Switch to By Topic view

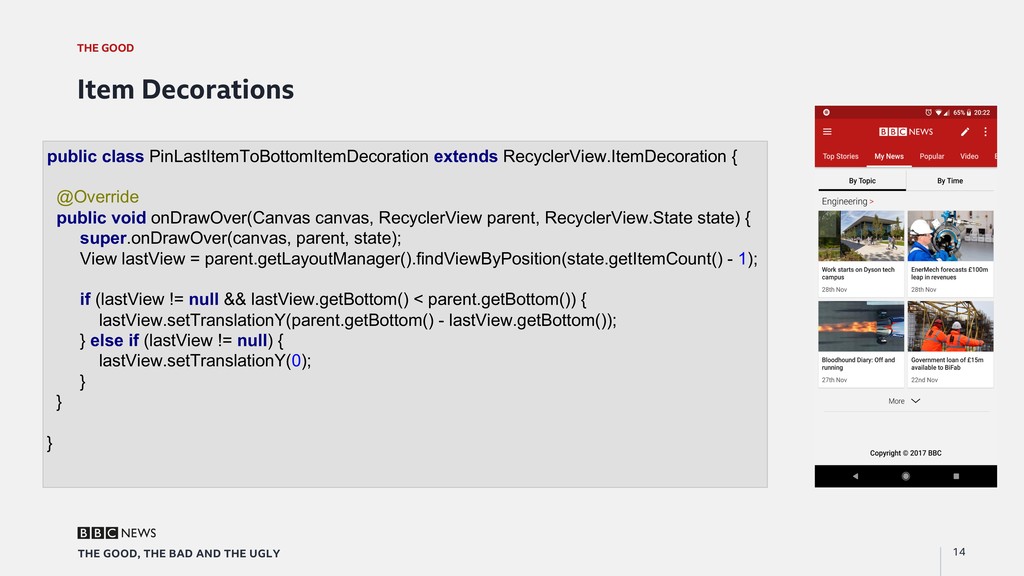pos(862,181)
